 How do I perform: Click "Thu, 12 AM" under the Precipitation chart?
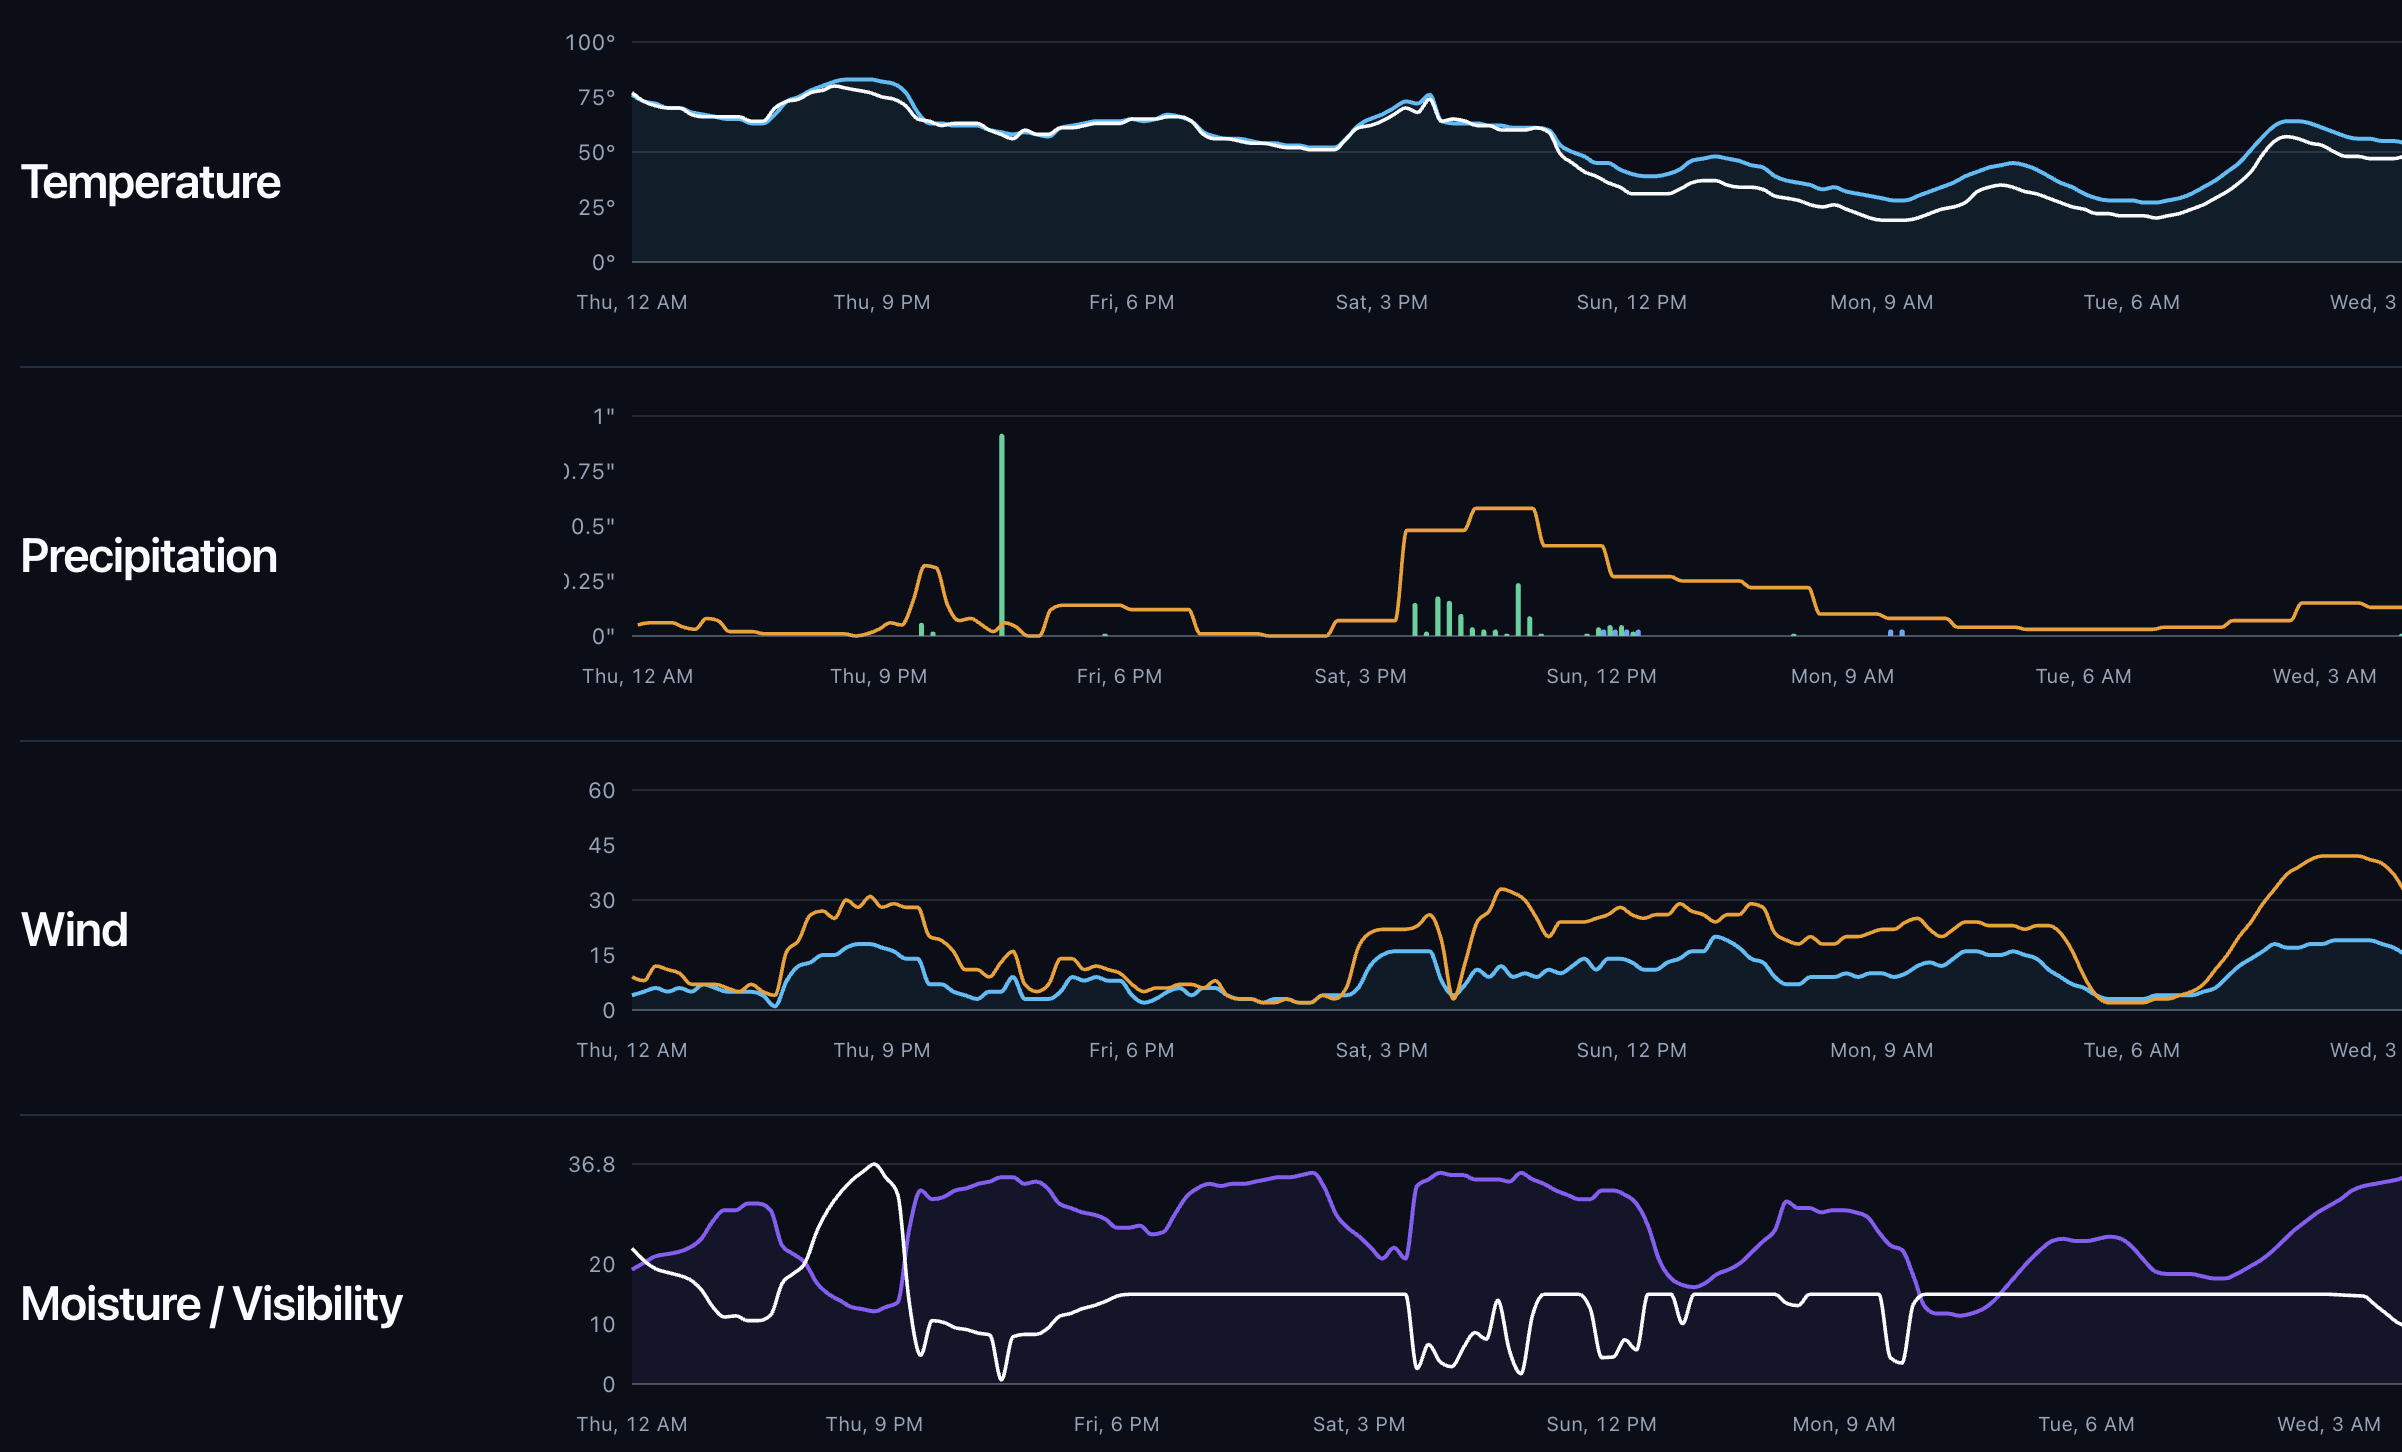[x=638, y=676]
